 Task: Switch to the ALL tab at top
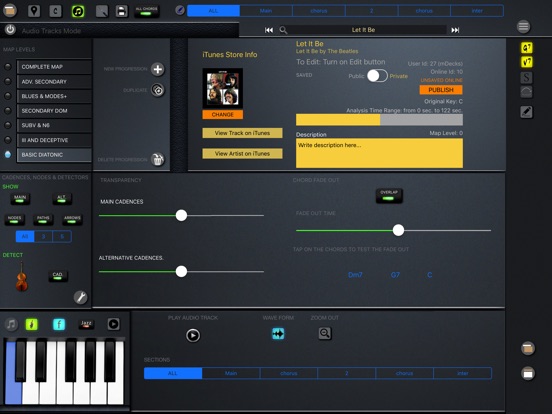tap(213, 11)
